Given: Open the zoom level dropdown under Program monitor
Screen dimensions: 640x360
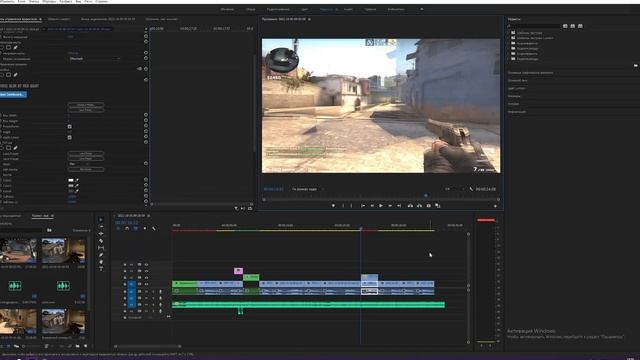Looking at the screenshot, I should point(308,189).
